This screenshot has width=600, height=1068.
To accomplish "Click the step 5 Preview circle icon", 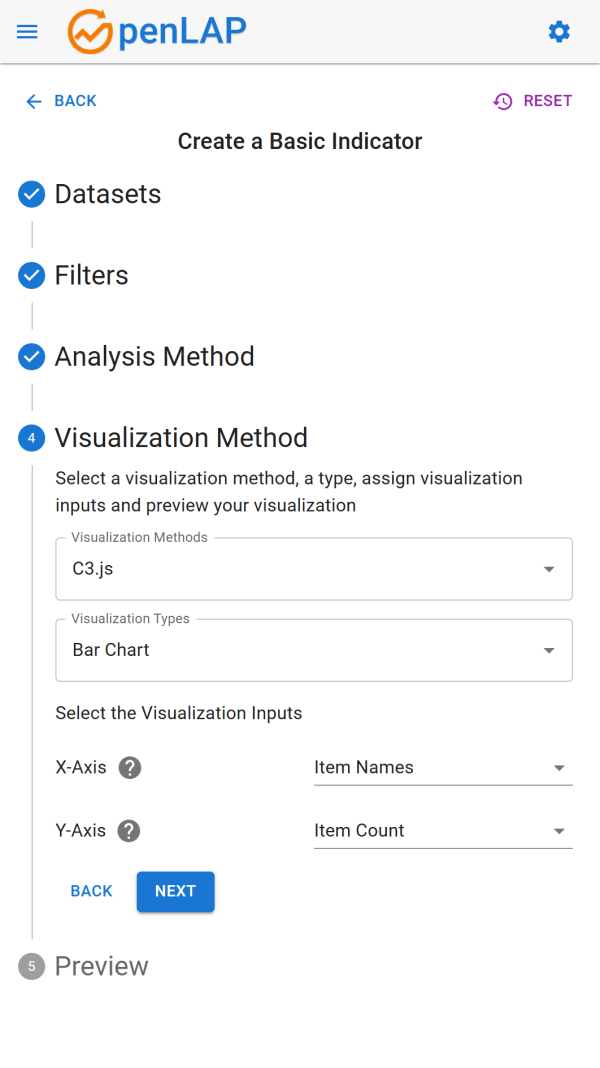I will [32, 966].
